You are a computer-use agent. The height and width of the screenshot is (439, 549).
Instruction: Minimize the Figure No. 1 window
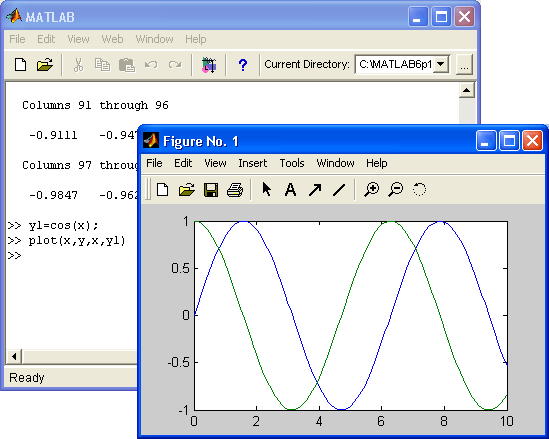pos(486,141)
